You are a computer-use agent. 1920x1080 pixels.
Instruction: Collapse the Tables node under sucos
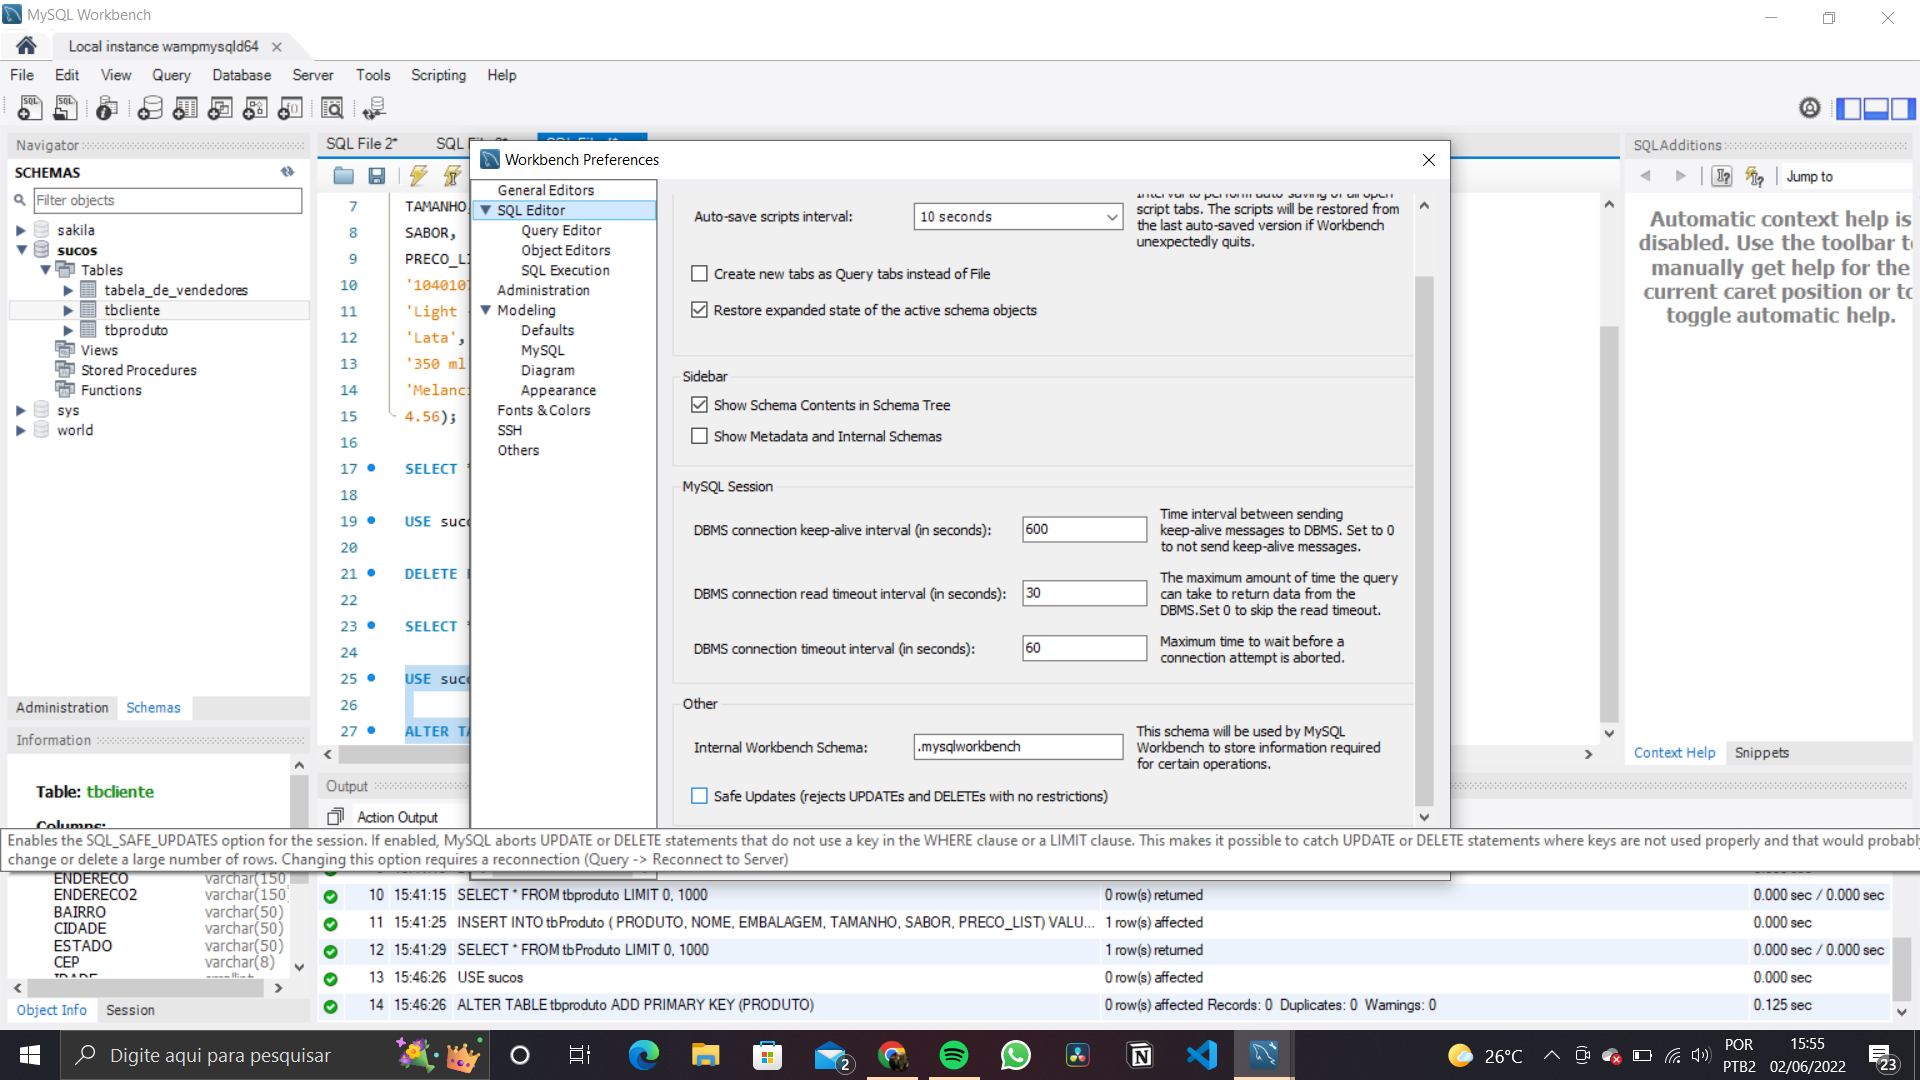(45, 270)
